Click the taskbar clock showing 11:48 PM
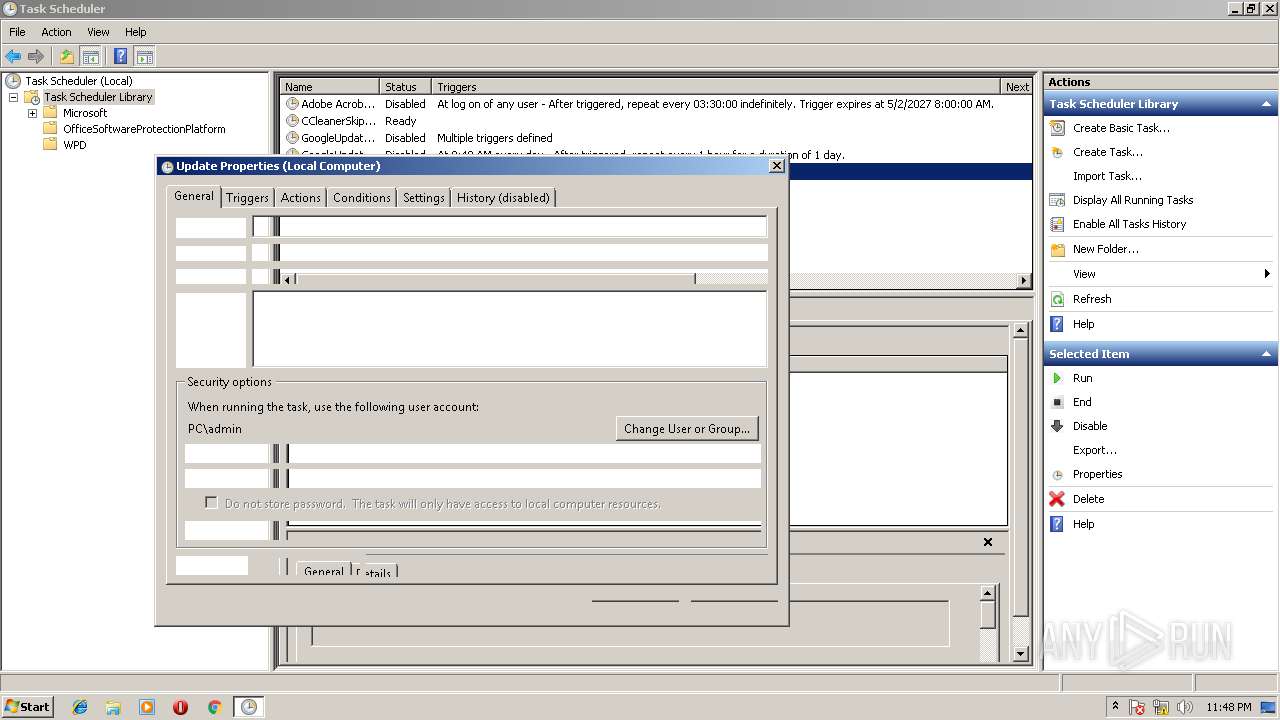1280x720 pixels. pos(1228,707)
